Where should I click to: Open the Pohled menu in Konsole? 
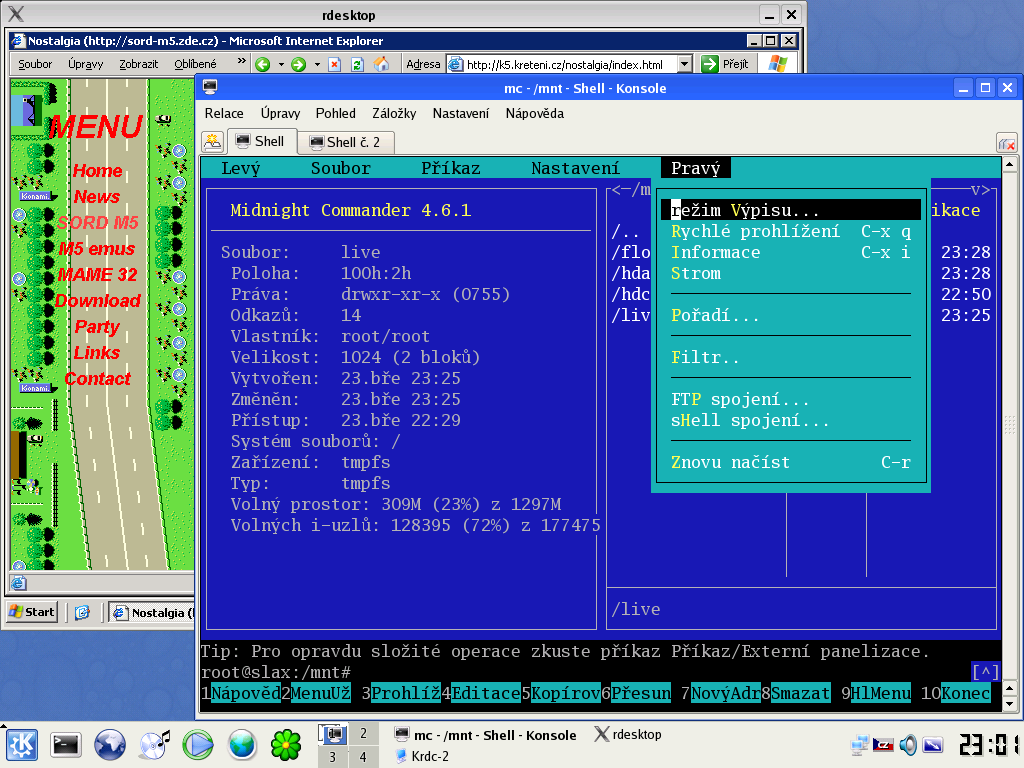336,114
